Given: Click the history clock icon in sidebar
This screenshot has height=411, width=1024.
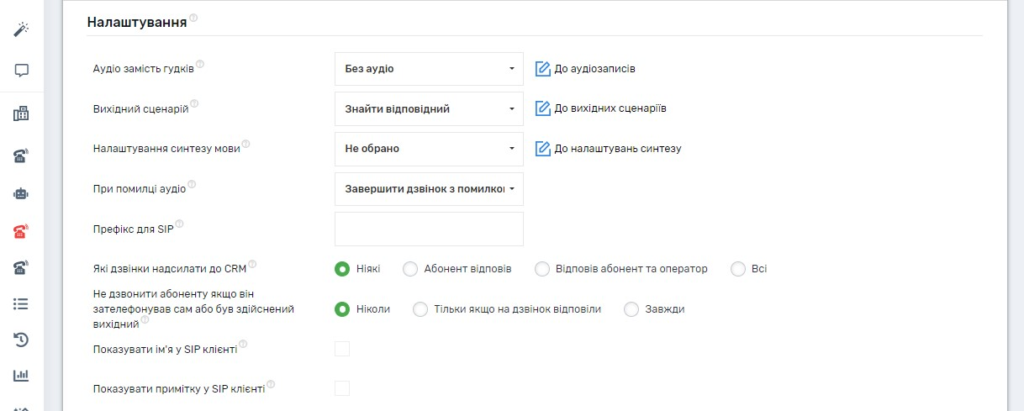Looking at the screenshot, I should click(21, 340).
